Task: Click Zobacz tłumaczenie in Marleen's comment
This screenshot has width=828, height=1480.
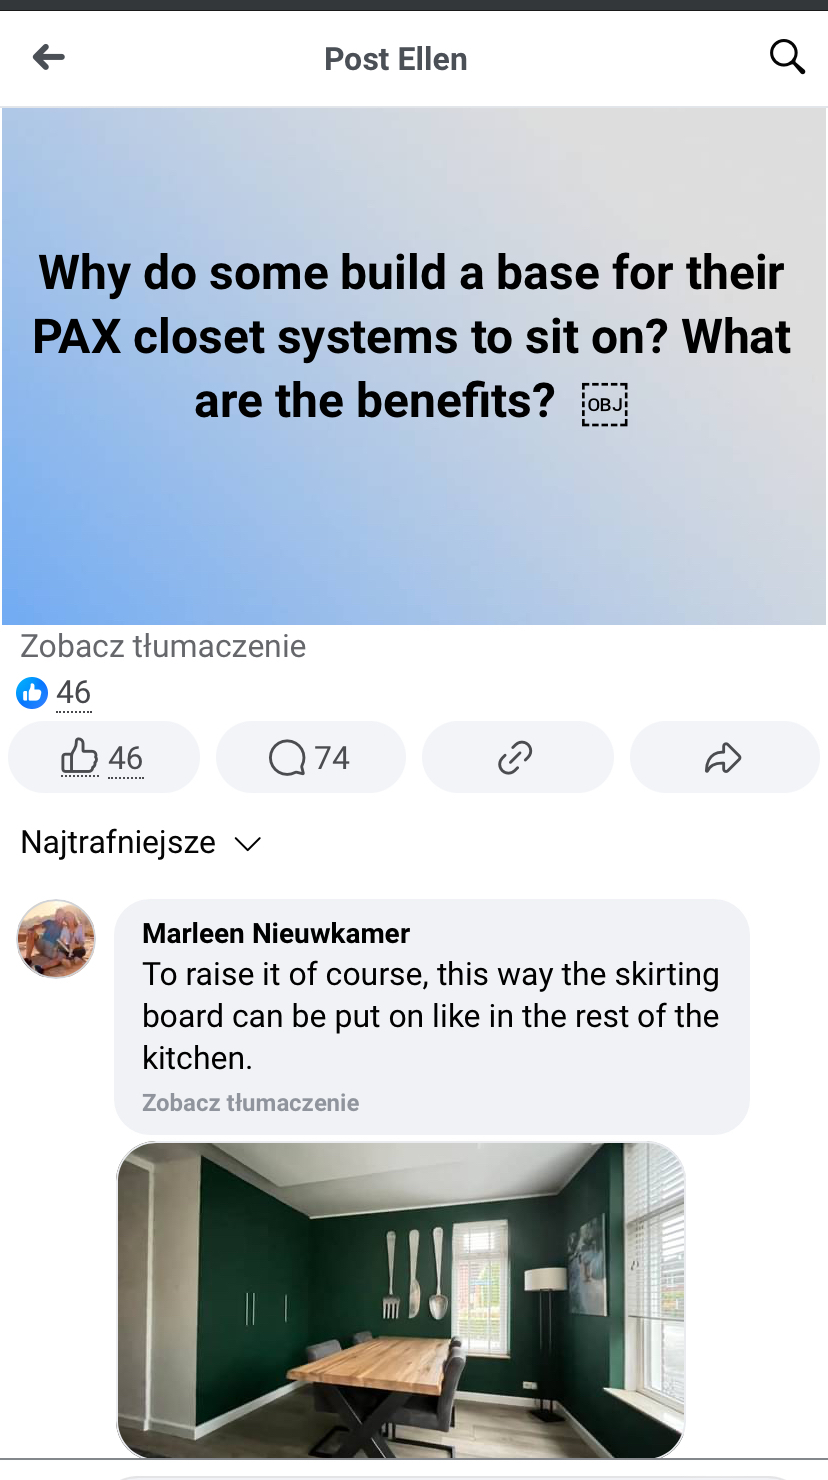Action: click(250, 1103)
